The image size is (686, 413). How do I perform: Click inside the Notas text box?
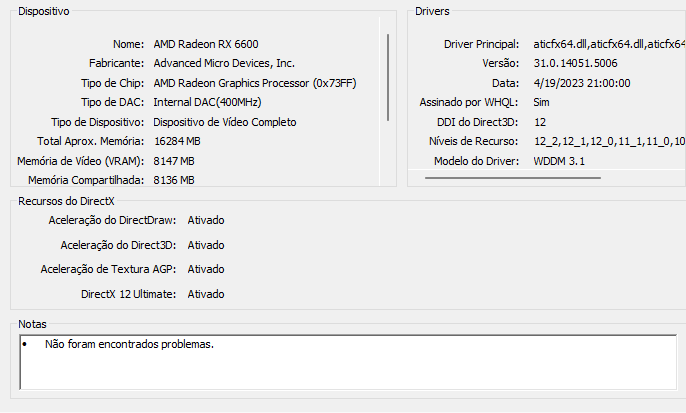pyautogui.click(x=348, y=362)
